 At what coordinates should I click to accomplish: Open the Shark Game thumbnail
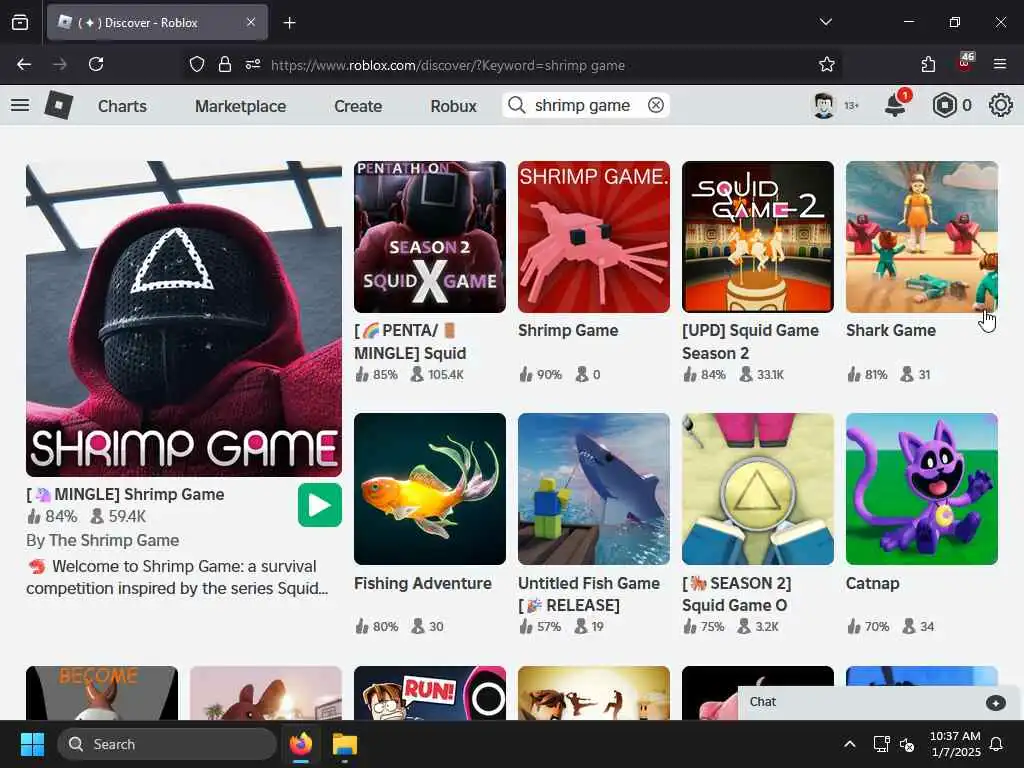pyautogui.click(x=921, y=237)
